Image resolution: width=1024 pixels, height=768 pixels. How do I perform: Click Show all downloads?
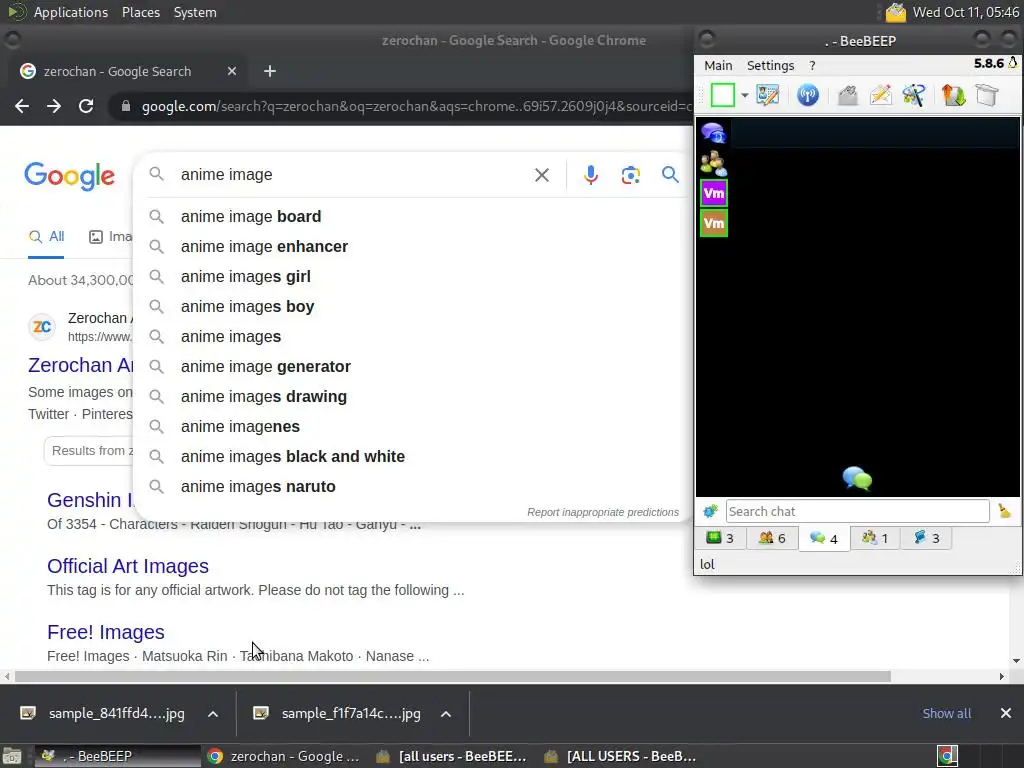946,714
